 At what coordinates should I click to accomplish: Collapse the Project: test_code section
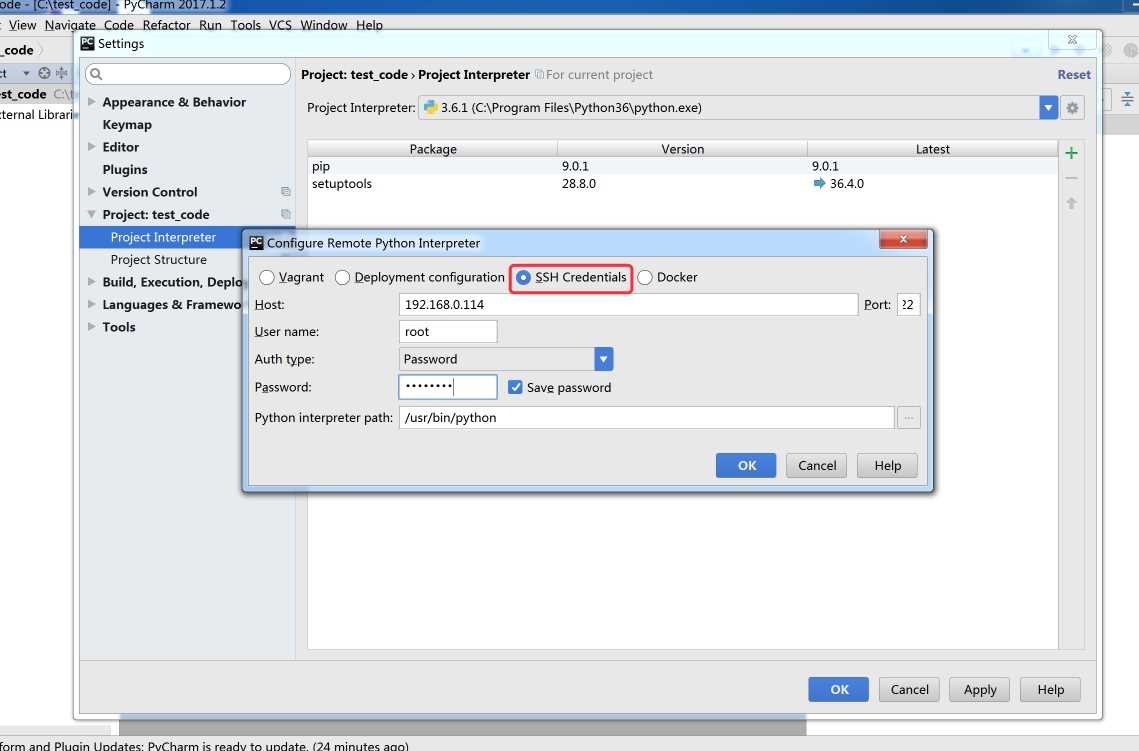92,214
